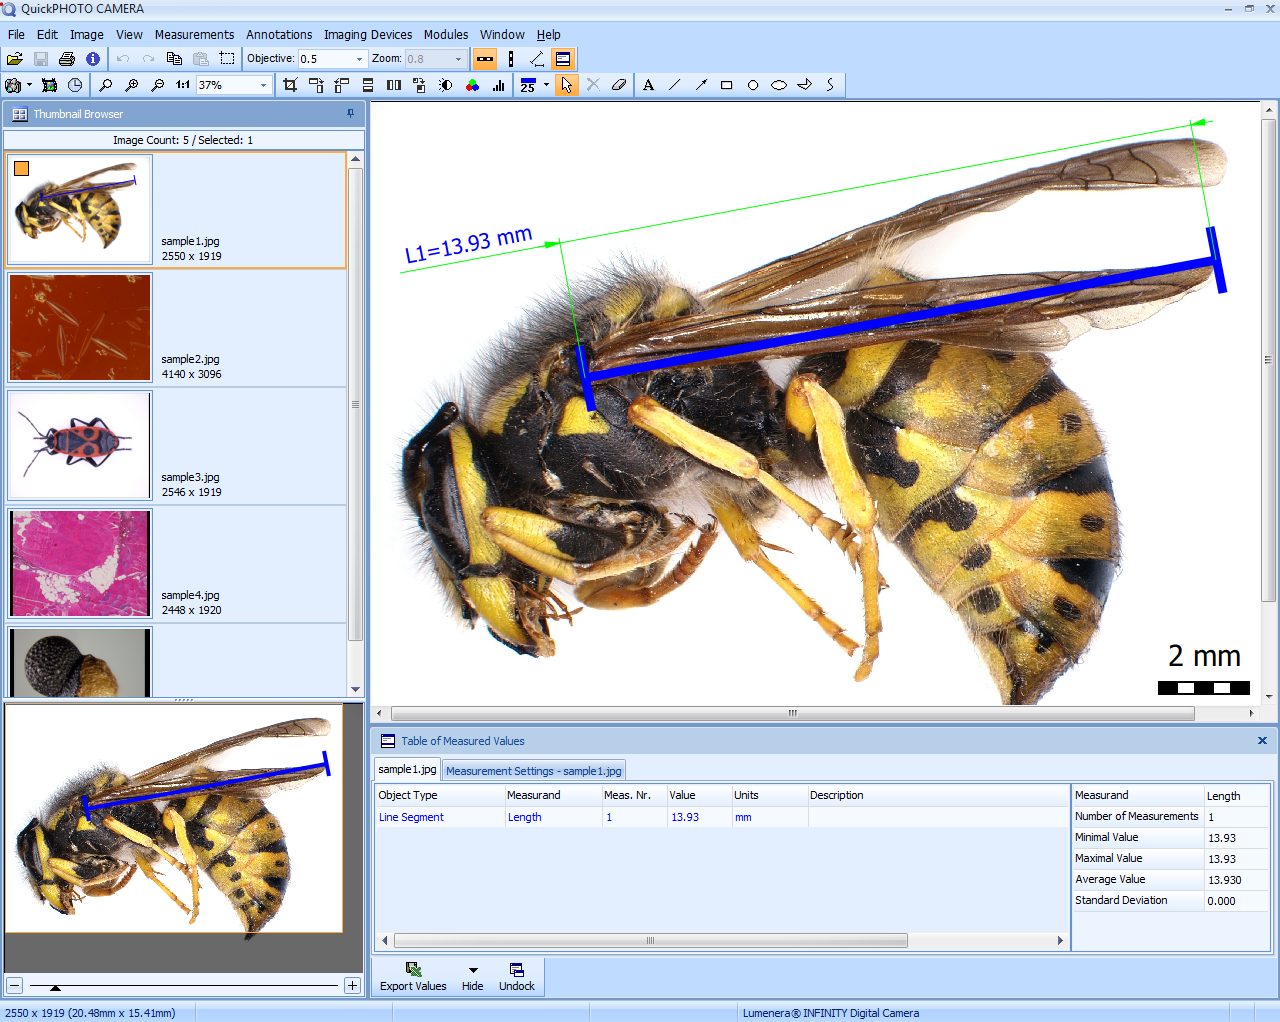The image size is (1280, 1022).
Task: Select the Eraser tool
Action: [x=618, y=85]
